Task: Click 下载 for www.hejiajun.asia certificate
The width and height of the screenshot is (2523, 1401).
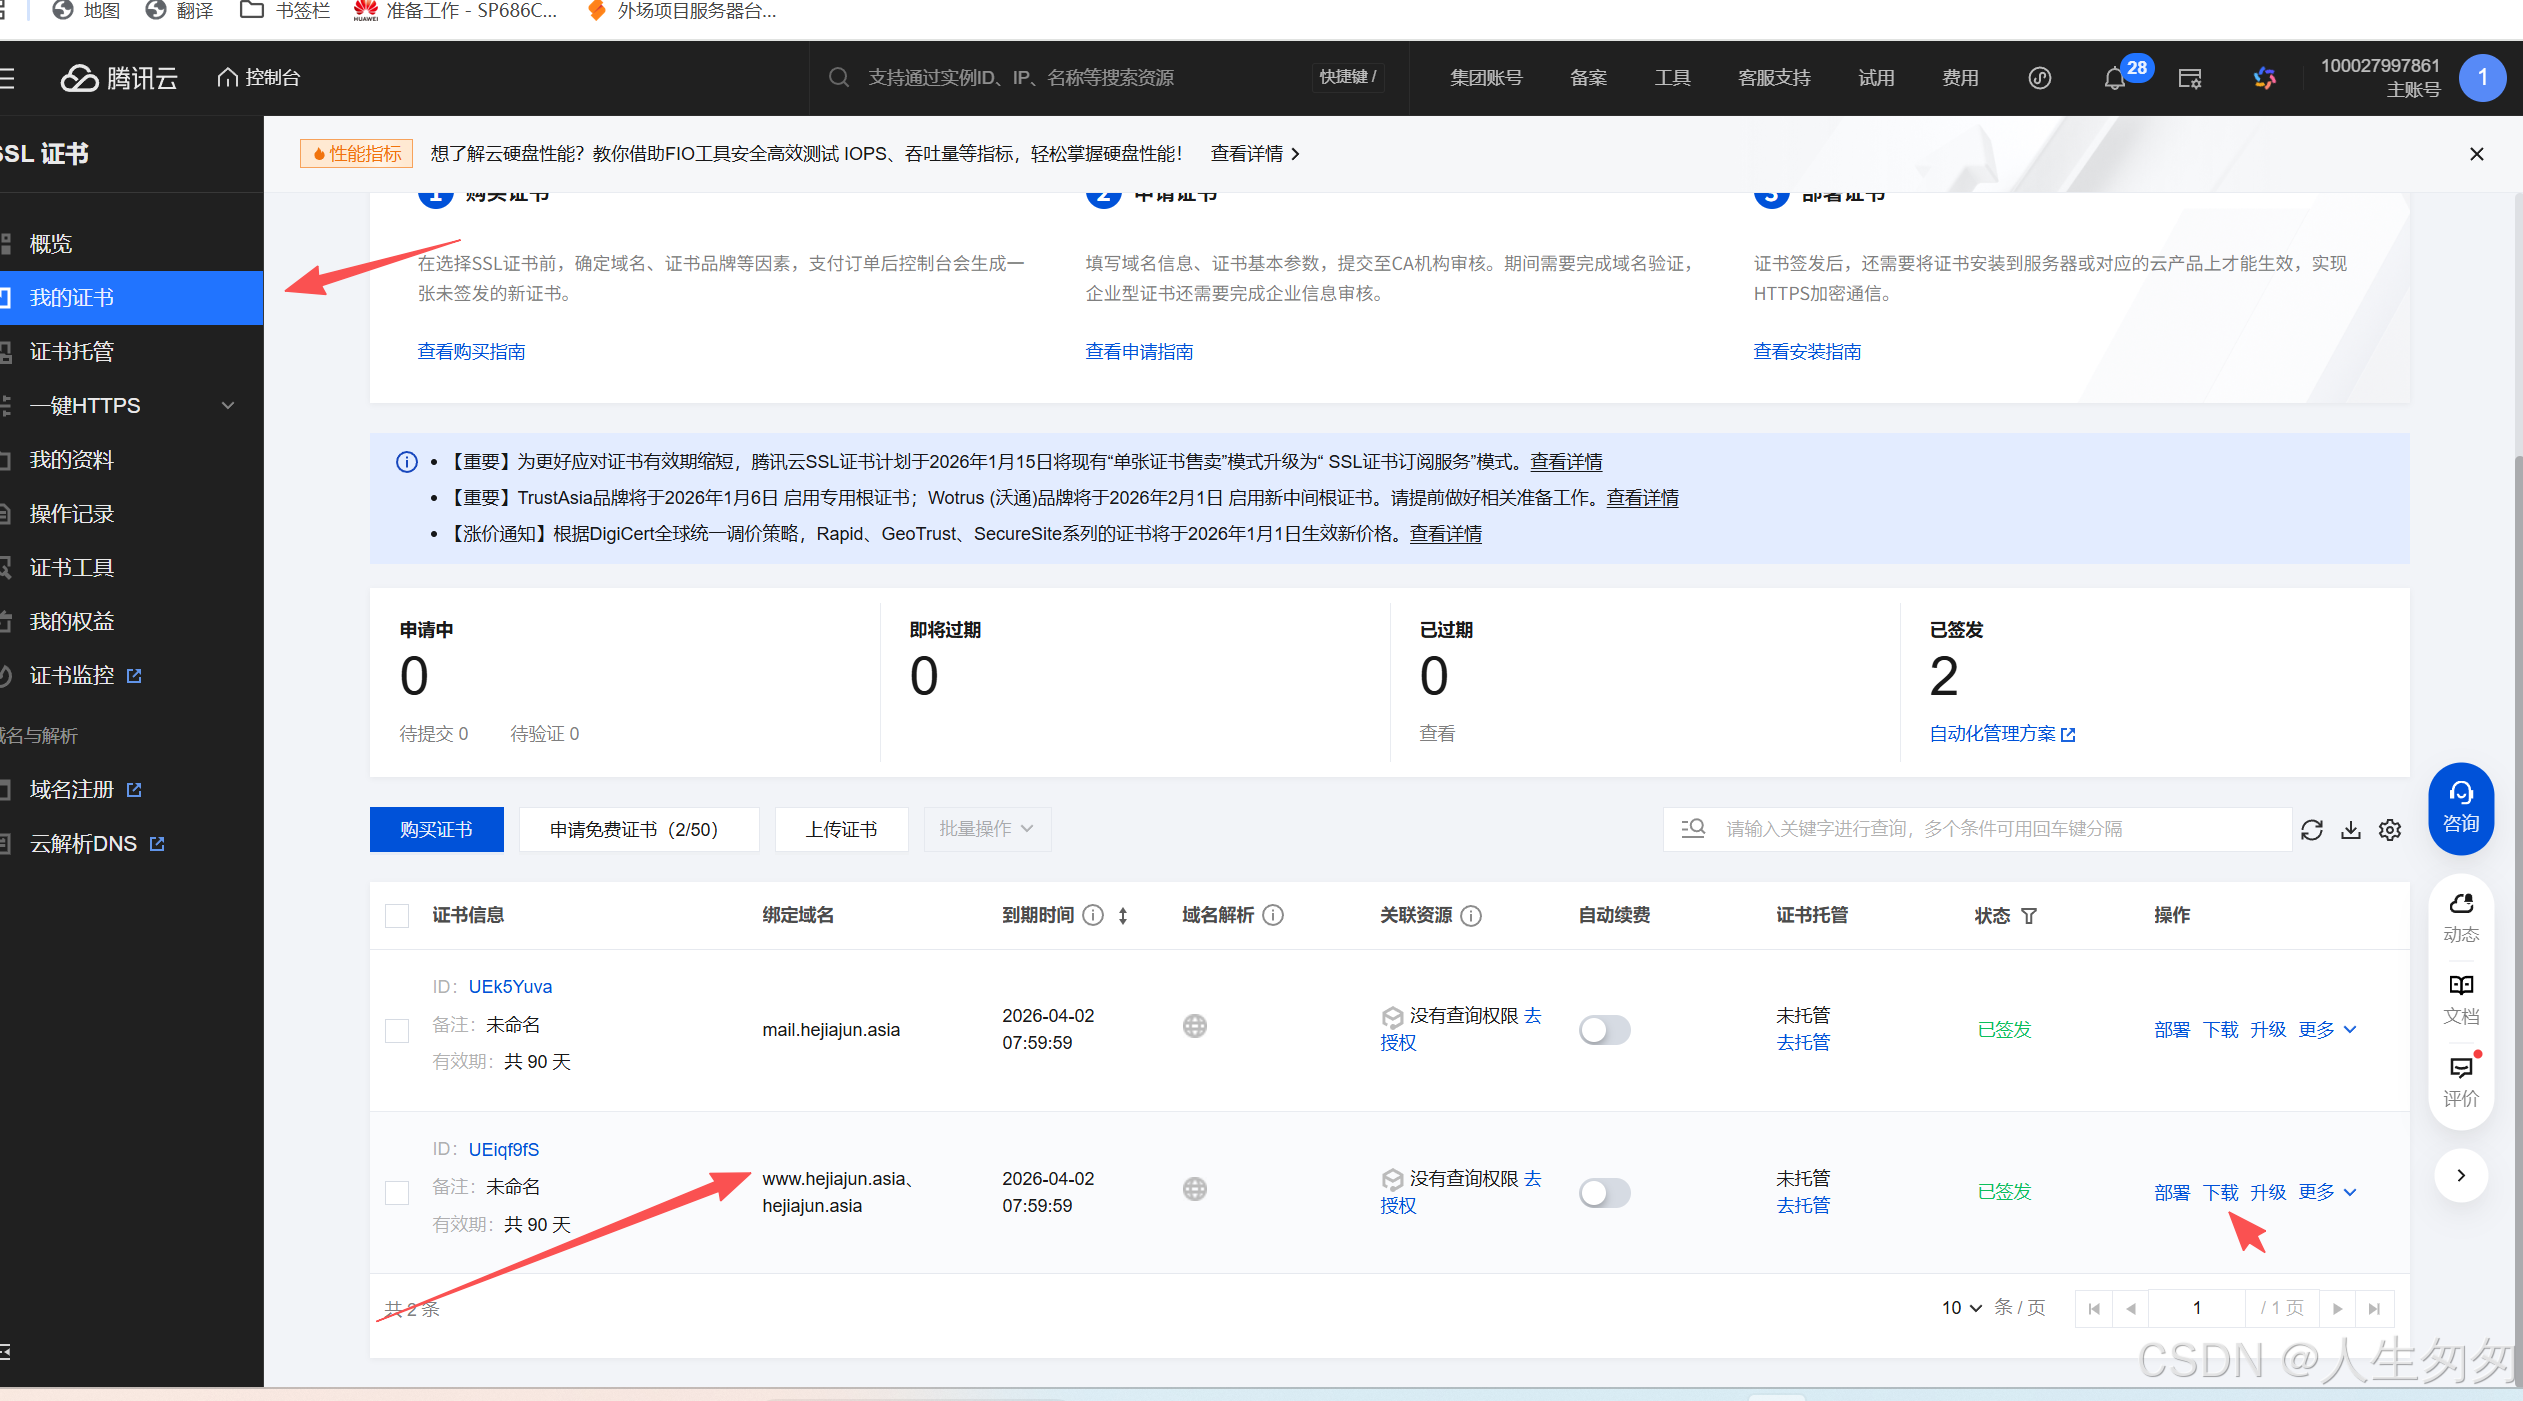Action: pos(2220,1192)
